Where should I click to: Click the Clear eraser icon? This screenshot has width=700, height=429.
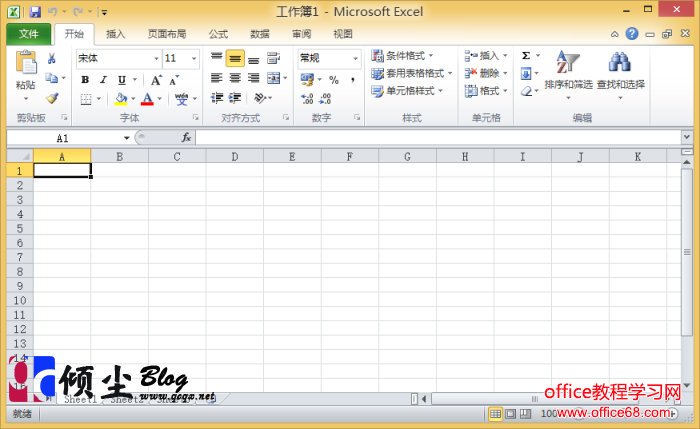527,91
